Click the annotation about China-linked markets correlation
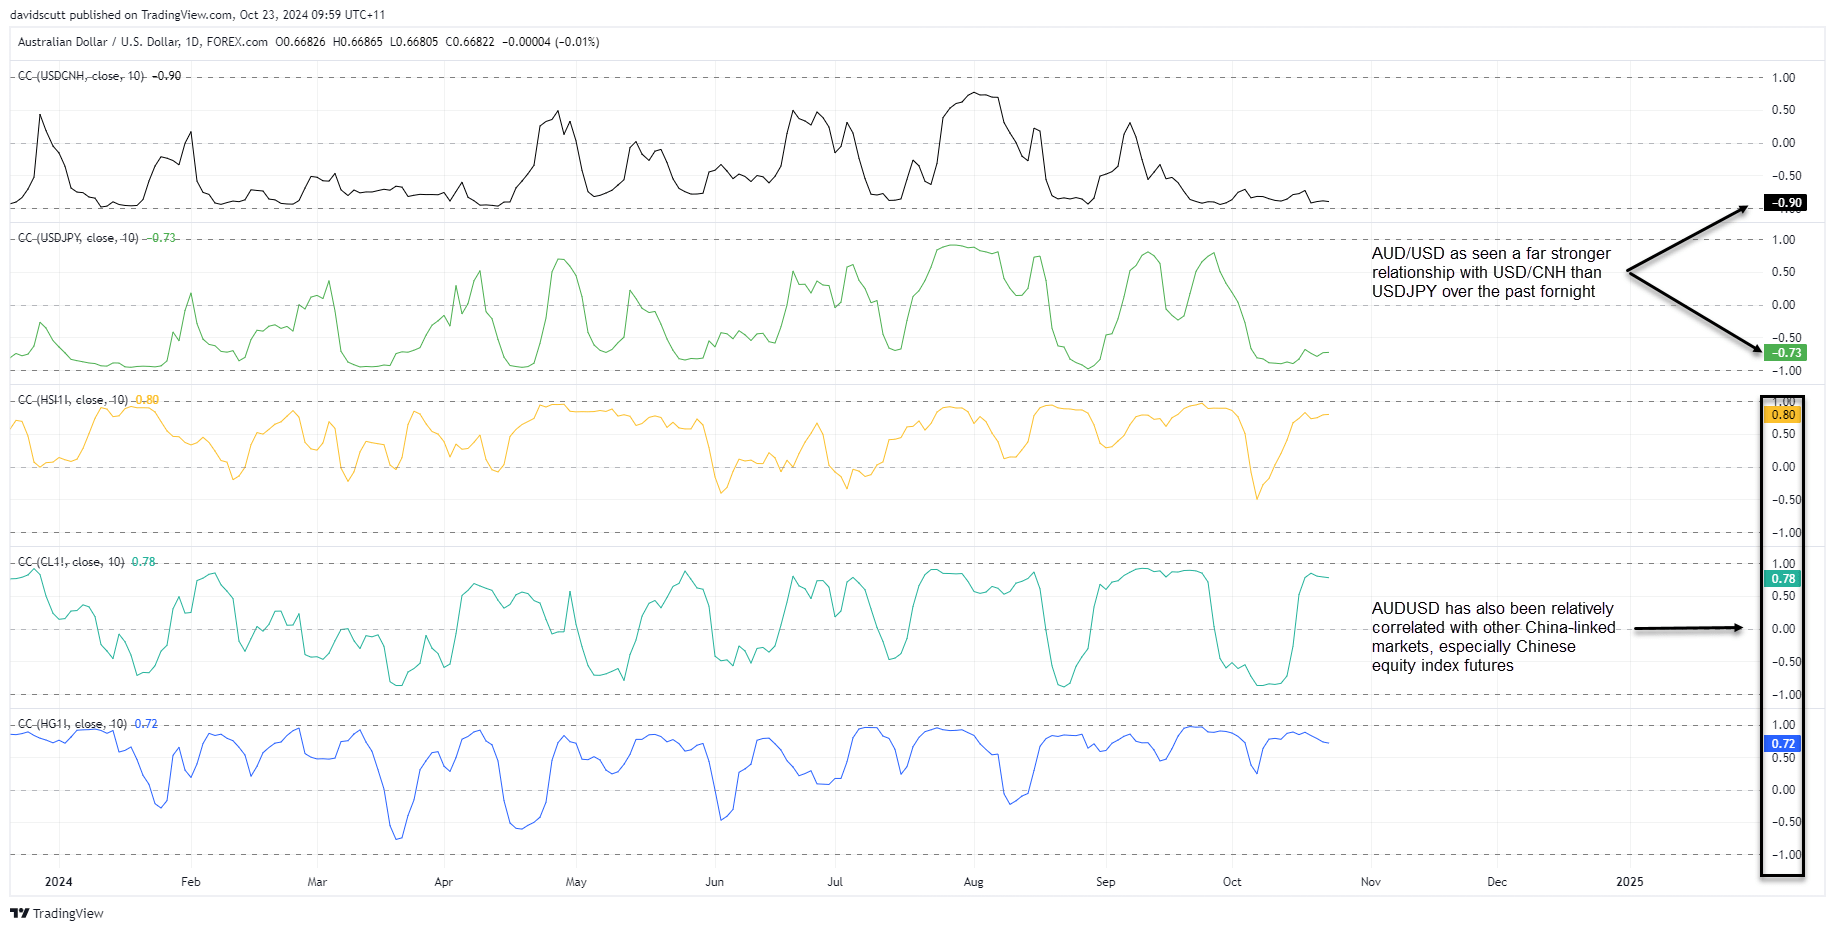The image size is (1835, 931). click(1494, 637)
